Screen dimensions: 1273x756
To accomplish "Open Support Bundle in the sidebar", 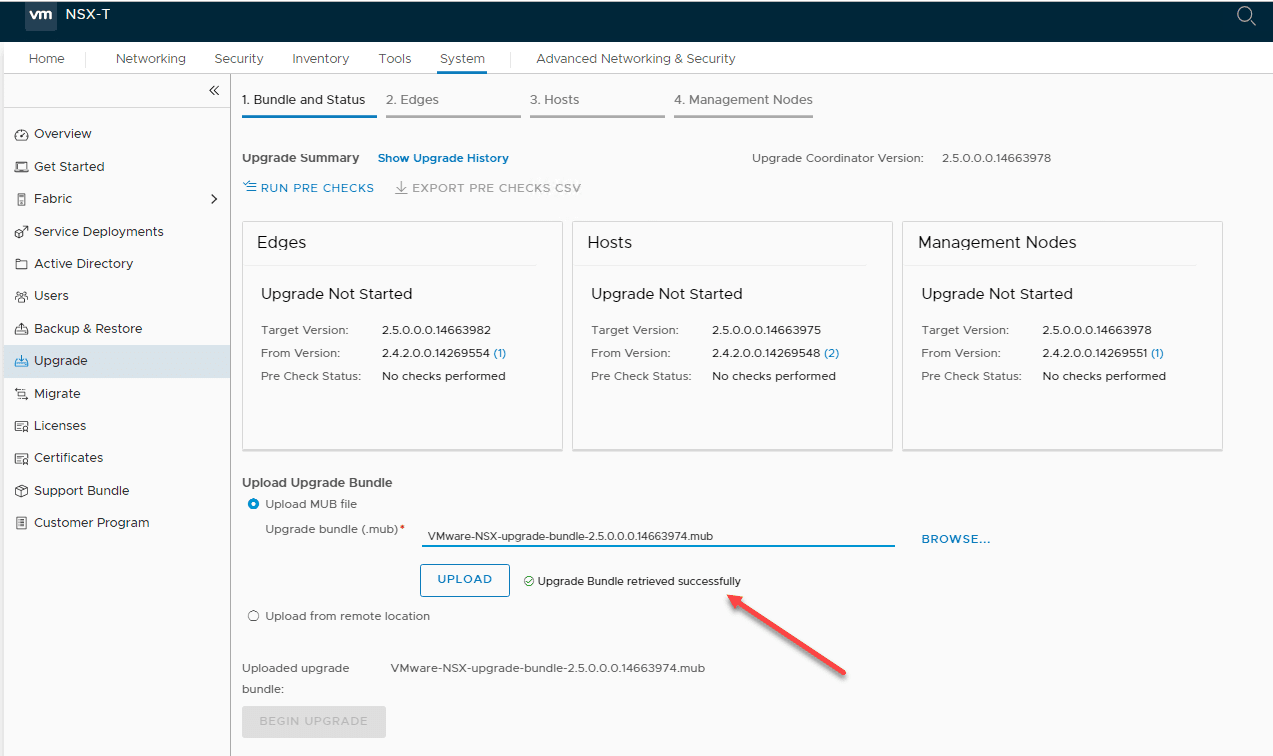I will (x=20, y=490).
